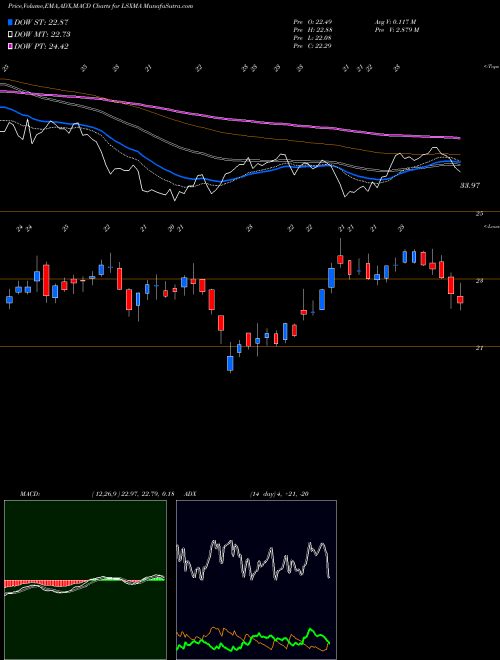Image resolution: width=500 pixels, height=660 pixels.
Task: Click the magenta DOW PT legend swatch
Action: 10,46
